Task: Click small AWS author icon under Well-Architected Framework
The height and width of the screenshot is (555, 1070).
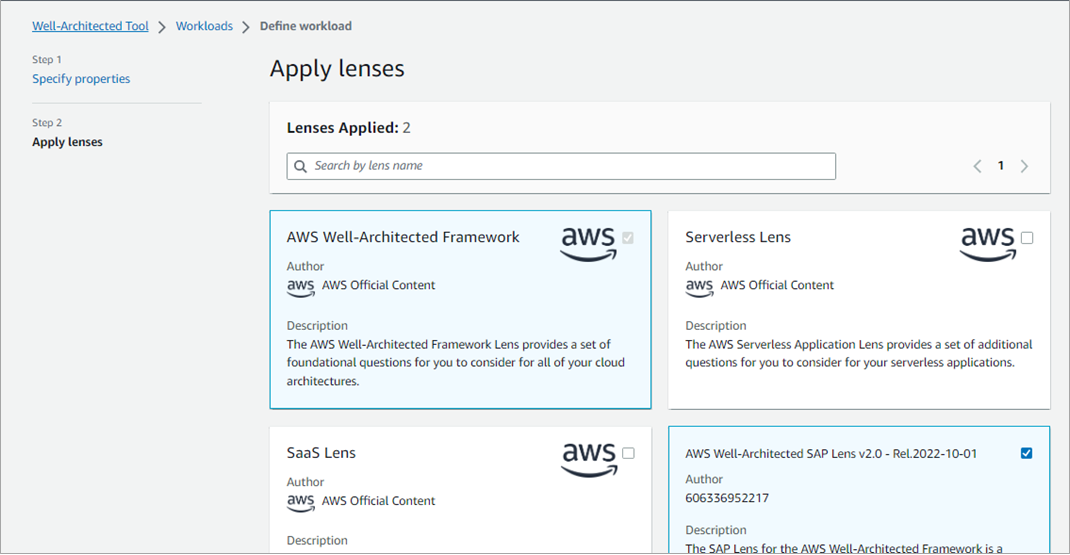Action: (x=301, y=287)
